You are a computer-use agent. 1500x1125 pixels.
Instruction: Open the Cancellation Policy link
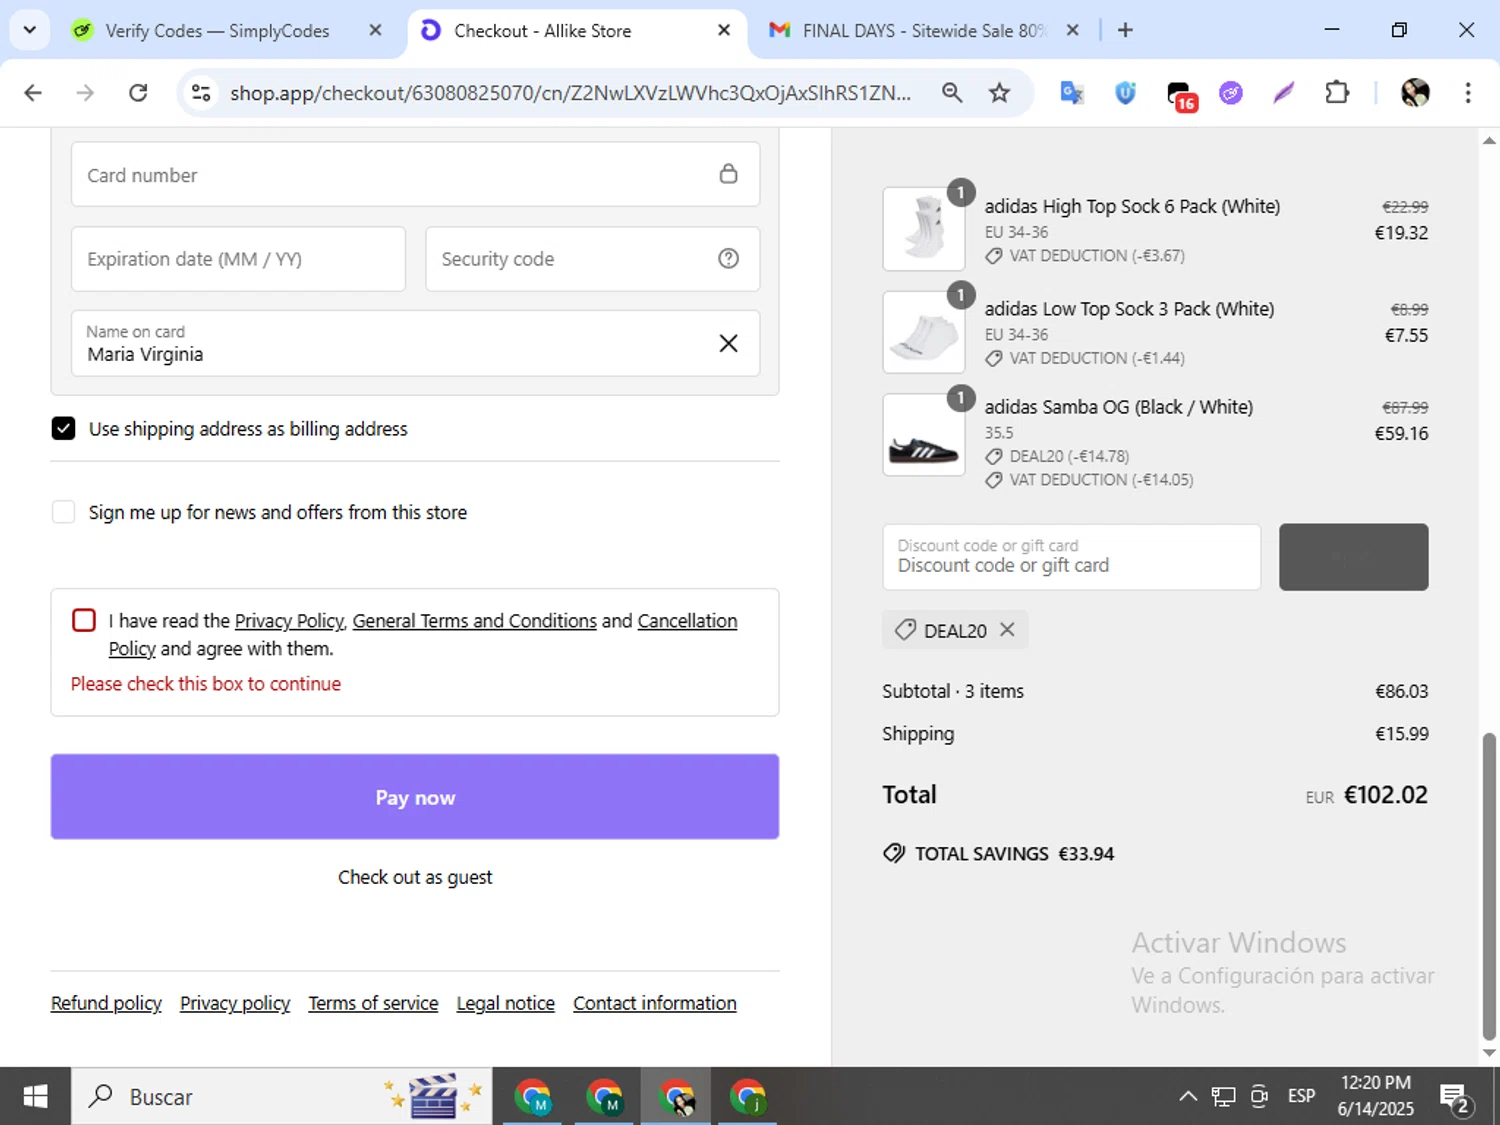[687, 621]
